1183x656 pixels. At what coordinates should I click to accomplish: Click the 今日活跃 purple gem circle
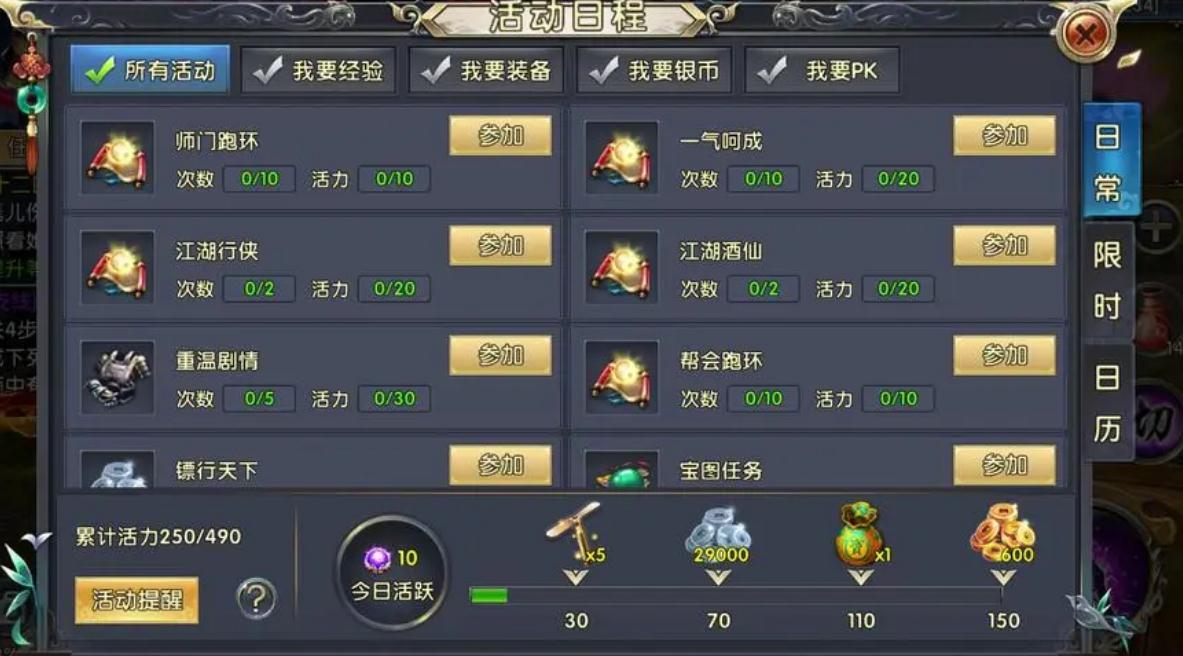(392, 573)
